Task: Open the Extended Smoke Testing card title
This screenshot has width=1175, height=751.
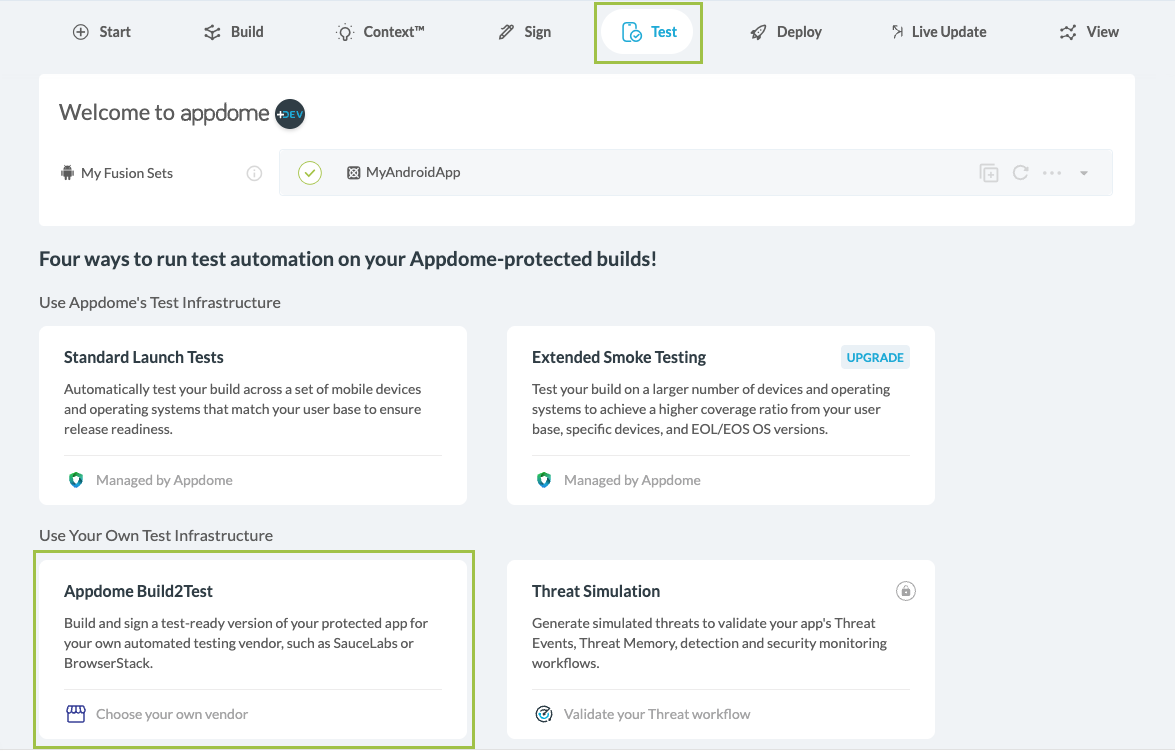Action: click(x=619, y=358)
